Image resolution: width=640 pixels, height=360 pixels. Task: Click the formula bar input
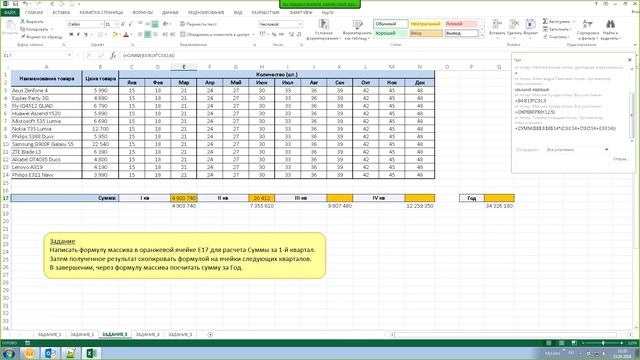(314, 55)
